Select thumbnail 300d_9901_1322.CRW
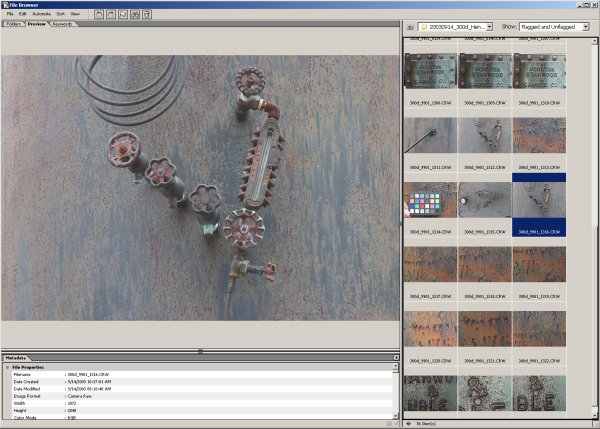600x429 pixels. tap(539, 329)
